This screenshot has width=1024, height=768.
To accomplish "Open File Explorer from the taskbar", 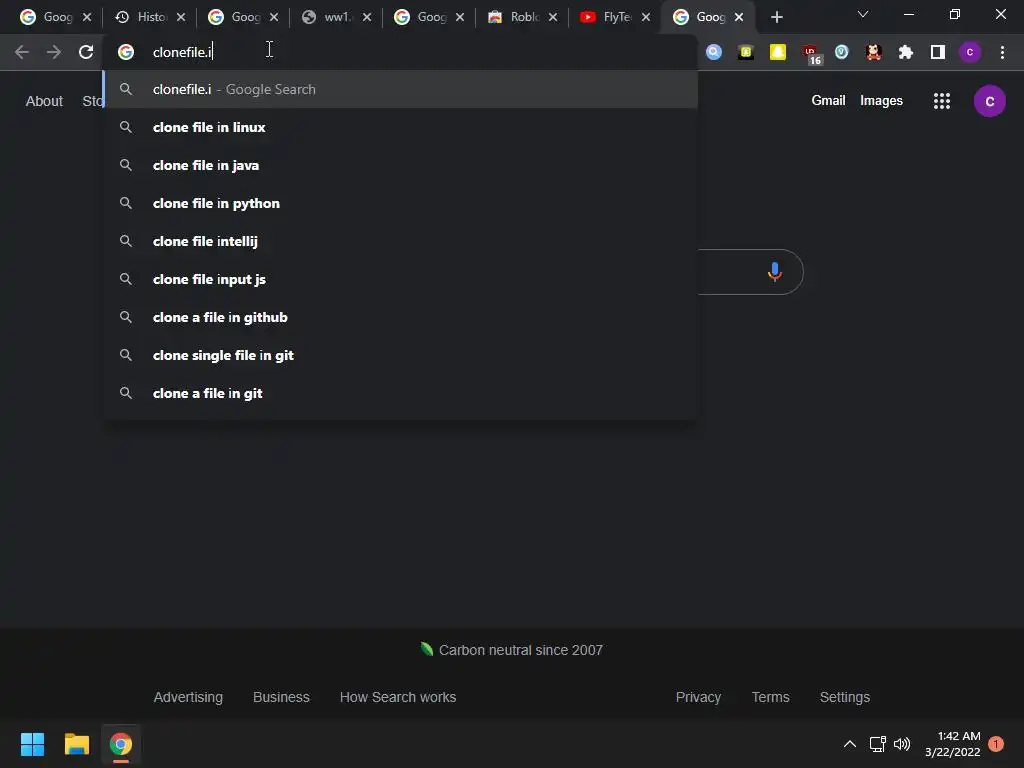I will tap(76, 744).
